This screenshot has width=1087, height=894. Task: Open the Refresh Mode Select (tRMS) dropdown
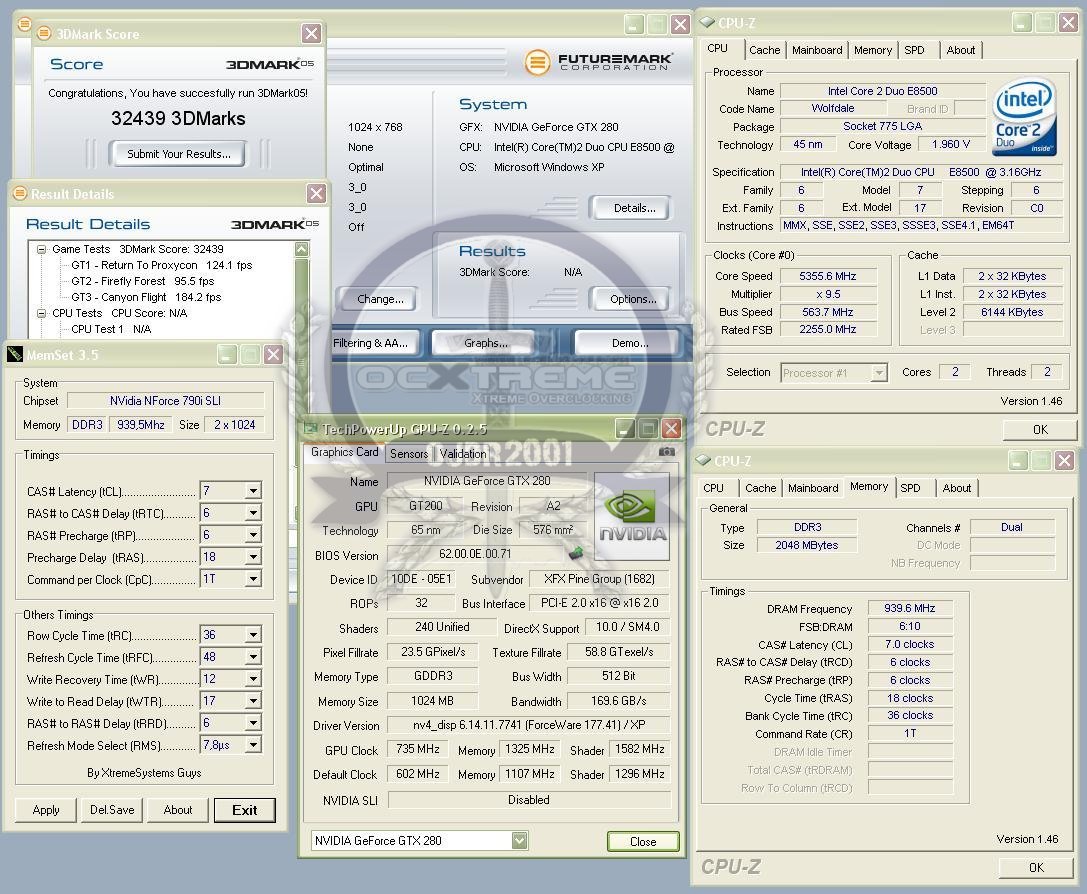253,745
